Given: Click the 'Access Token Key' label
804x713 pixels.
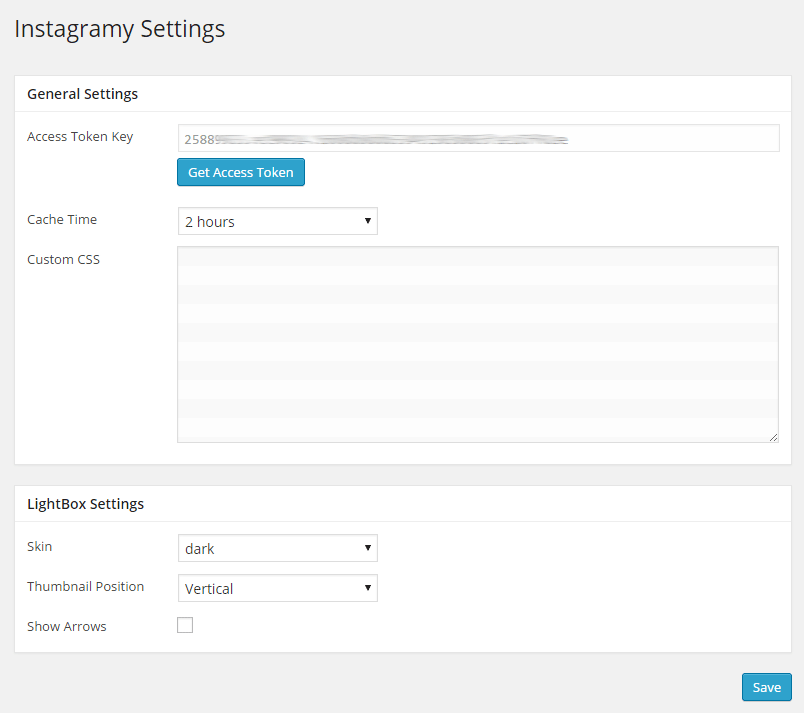Looking at the screenshot, I should click(80, 137).
